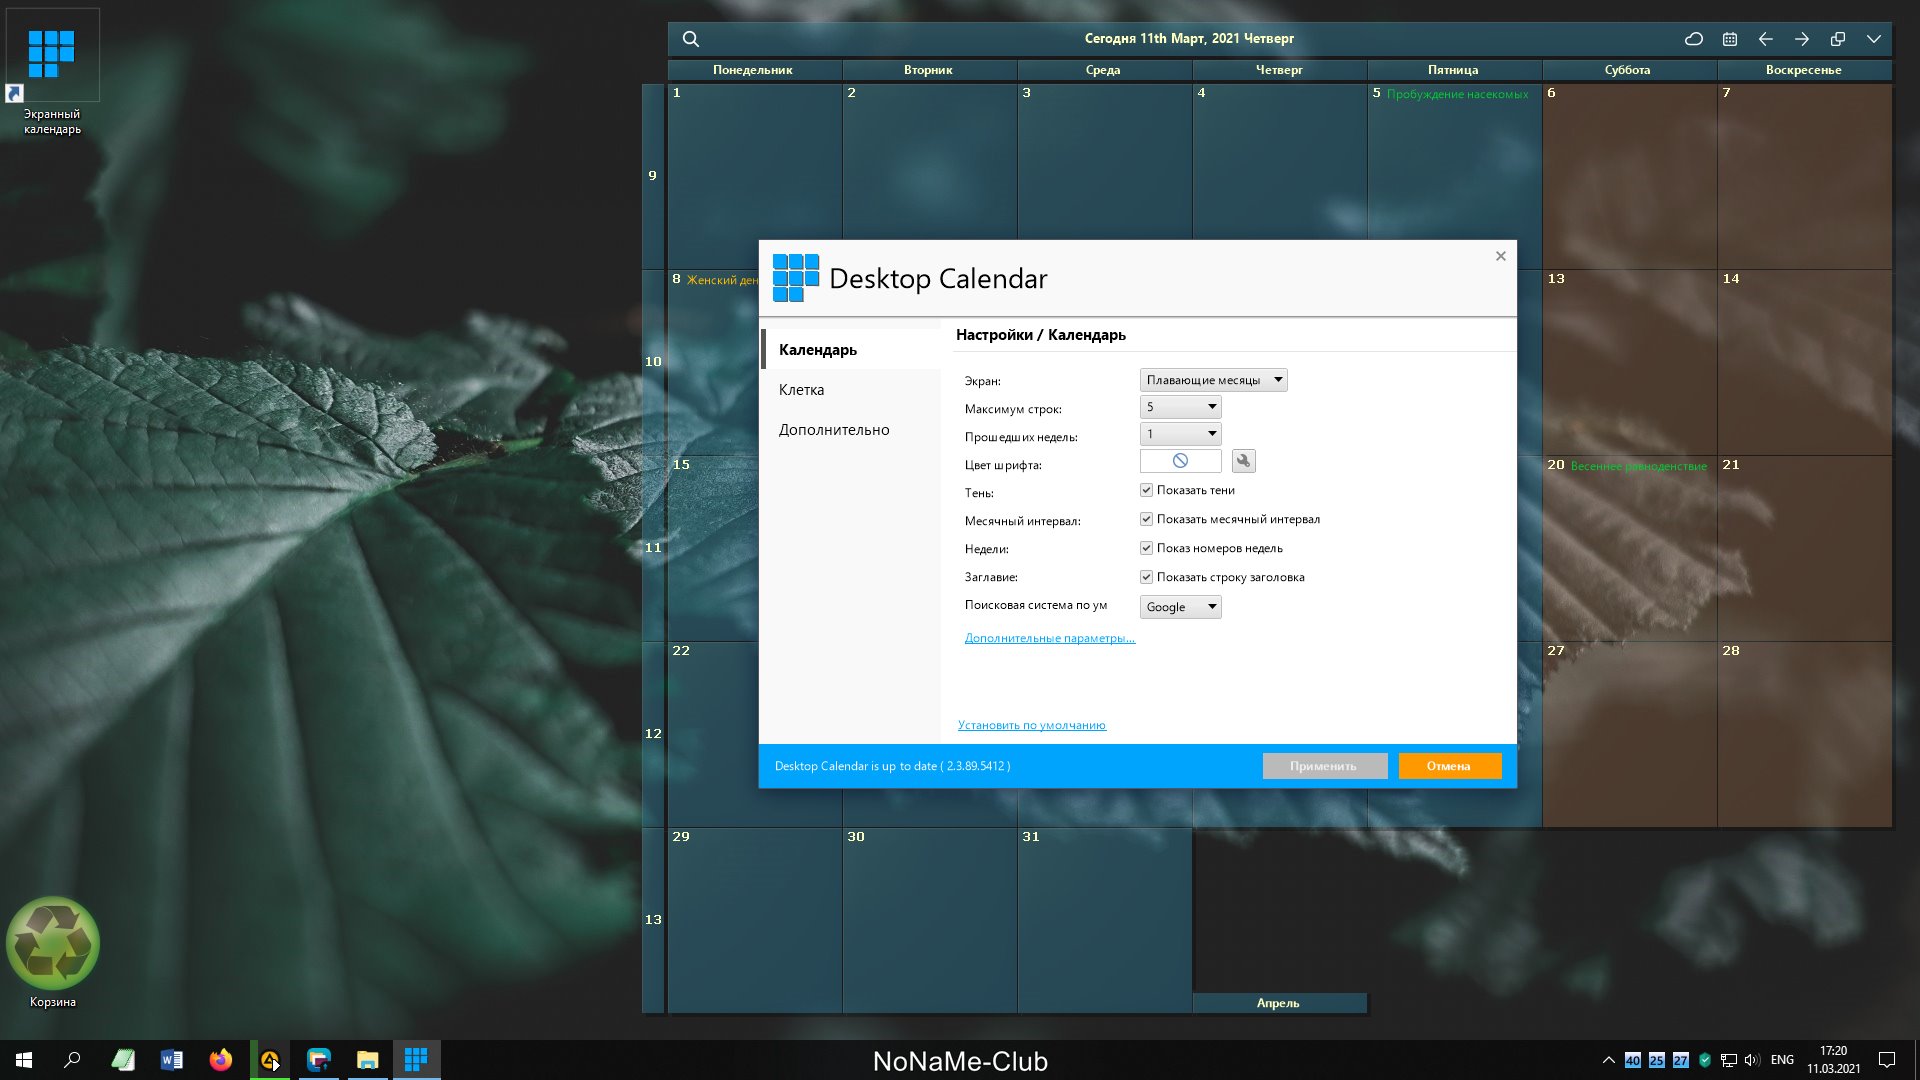The width and height of the screenshot is (1920, 1080).
Task: Launch Firefox from taskbar
Action: (x=221, y=1060)
